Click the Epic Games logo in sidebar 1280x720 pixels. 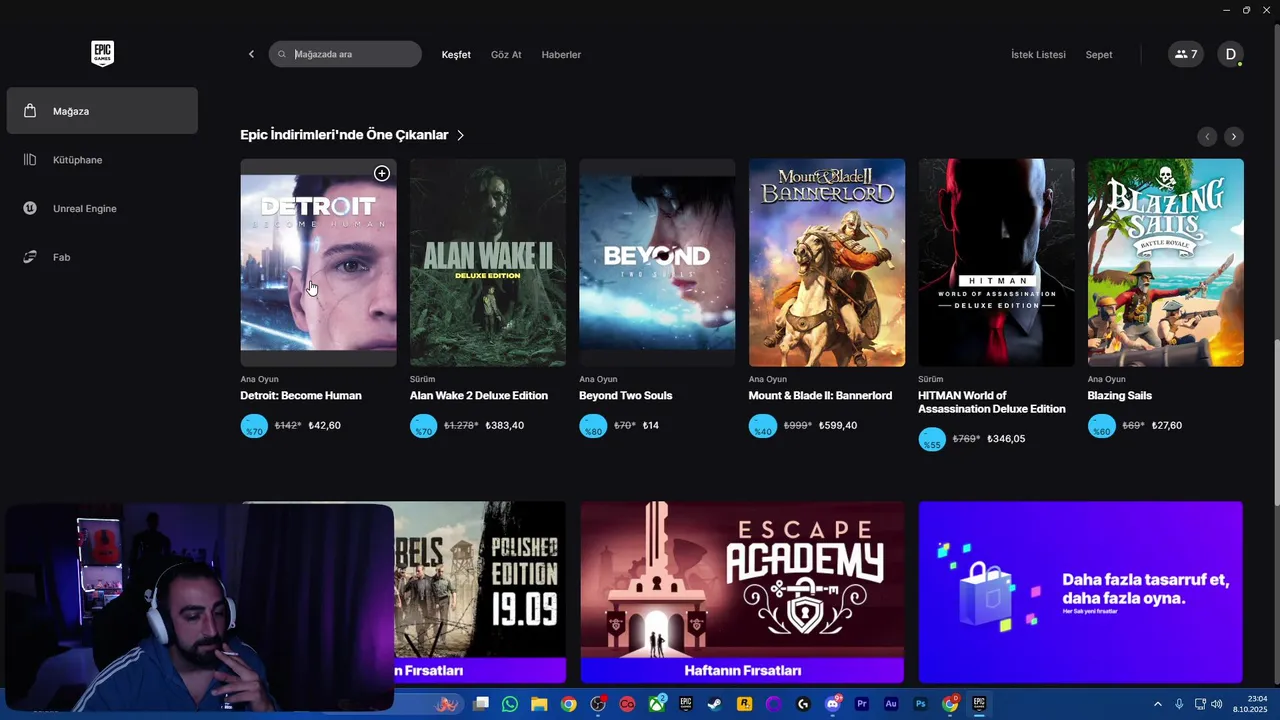coord(102,54)
